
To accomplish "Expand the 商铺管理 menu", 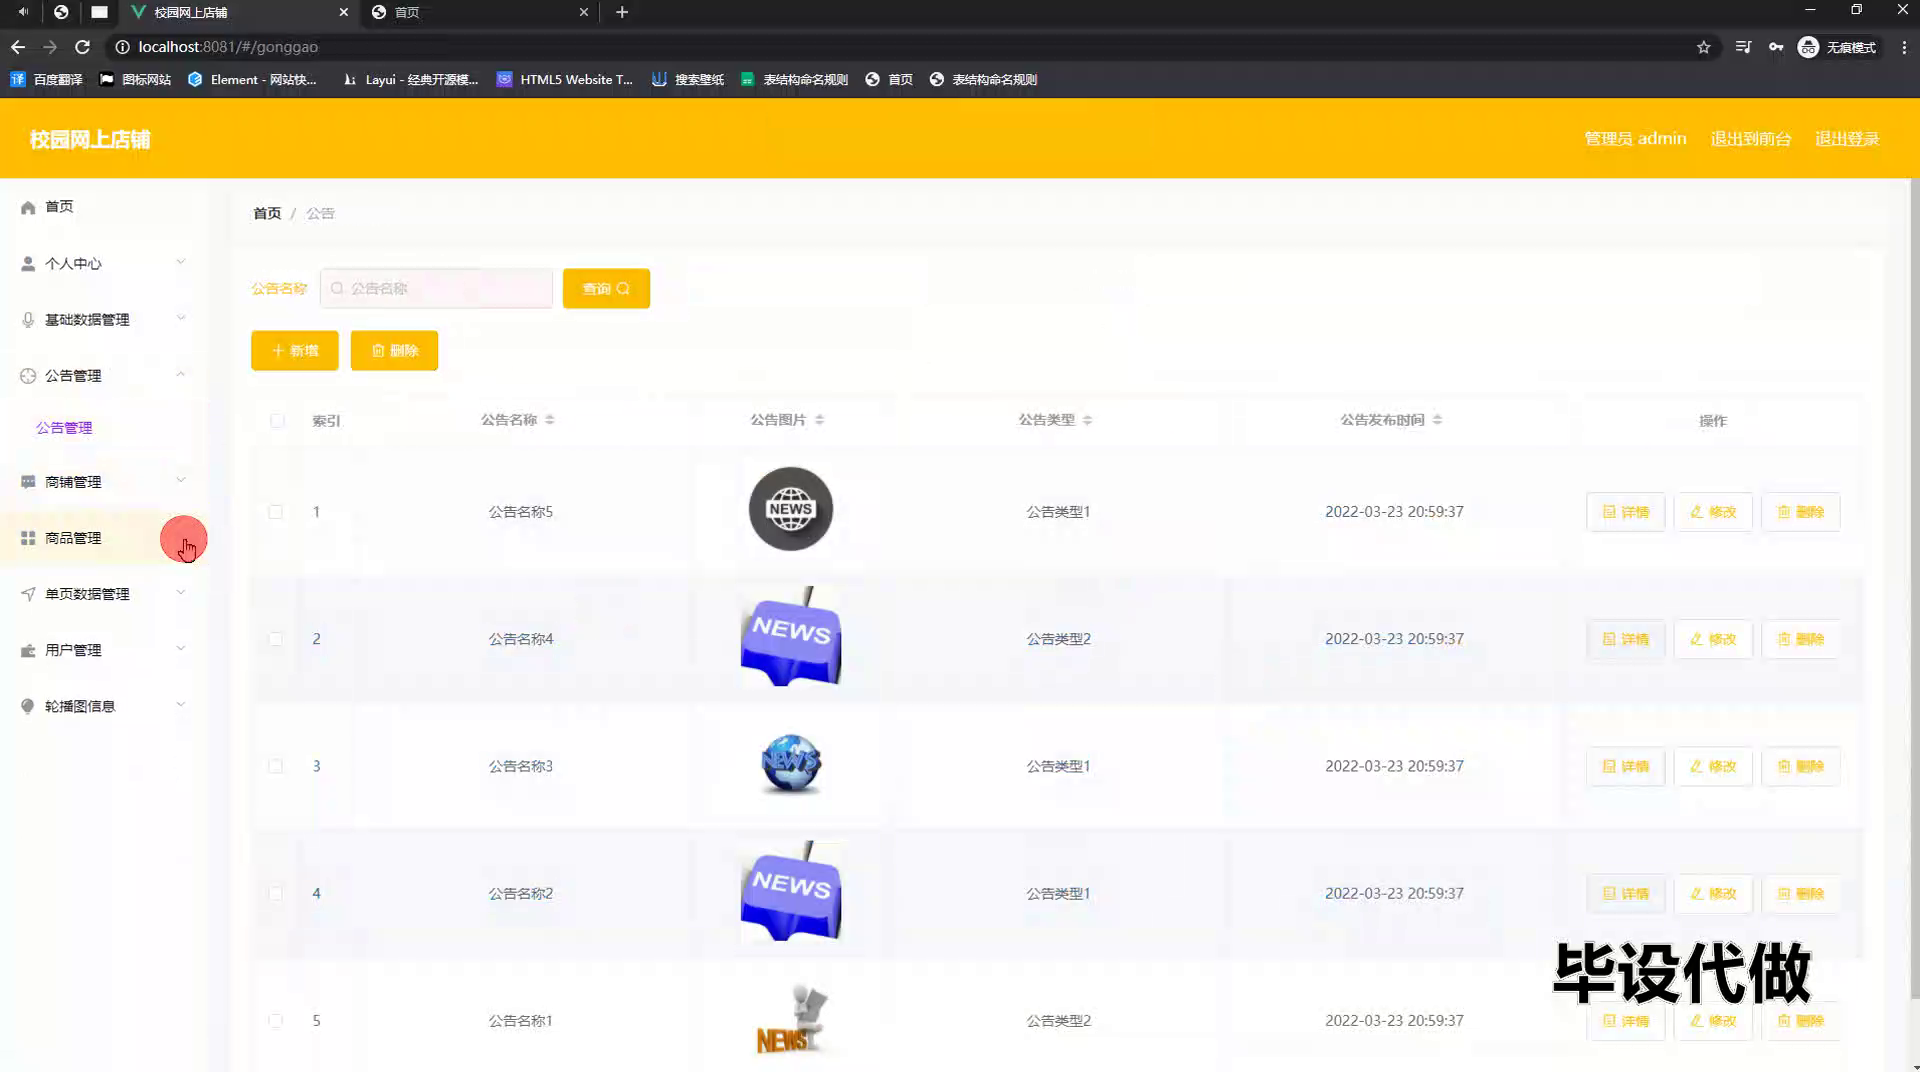I will point(104,481).
